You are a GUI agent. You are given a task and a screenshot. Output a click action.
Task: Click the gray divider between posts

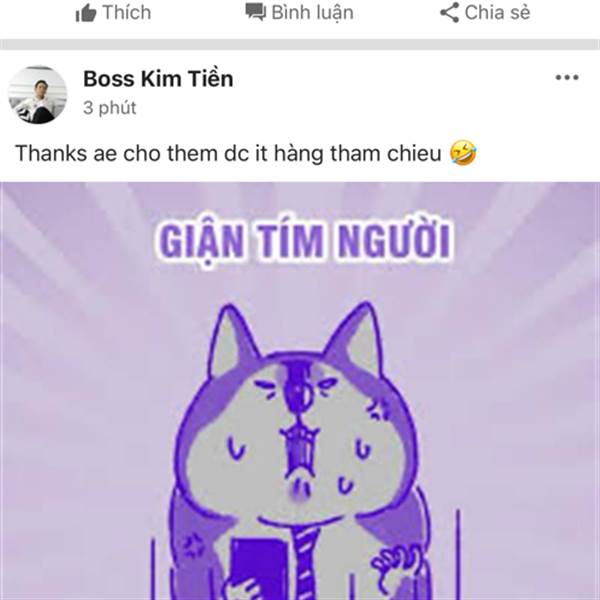point(300,44)
